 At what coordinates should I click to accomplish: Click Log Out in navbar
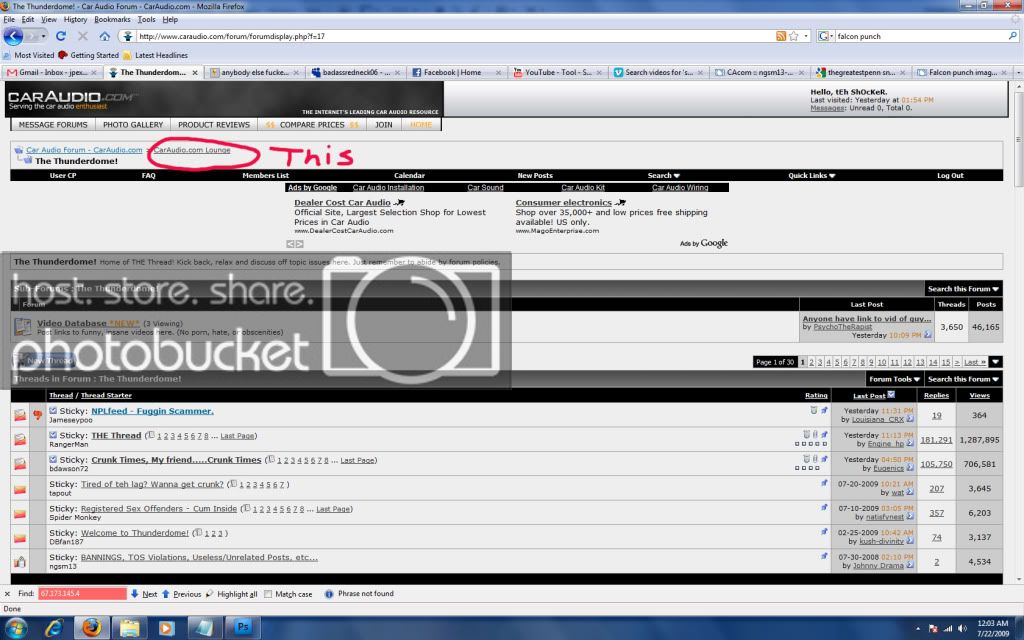(x=950, y=175)
